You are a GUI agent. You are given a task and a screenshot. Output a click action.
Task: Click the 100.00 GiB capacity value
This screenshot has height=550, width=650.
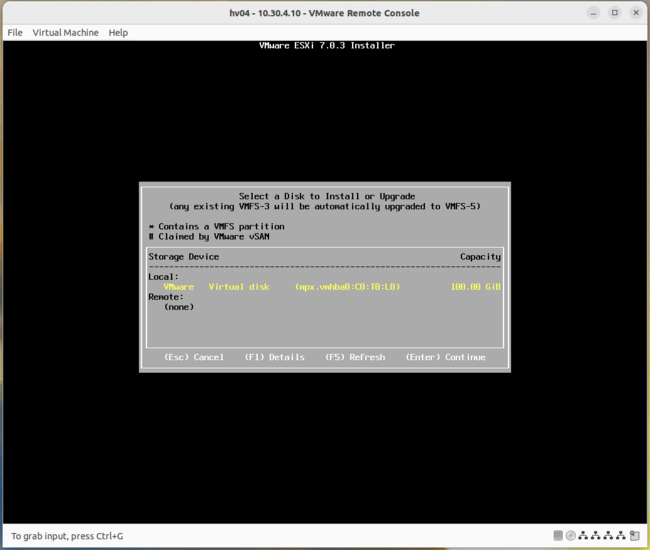pos(475,286)
